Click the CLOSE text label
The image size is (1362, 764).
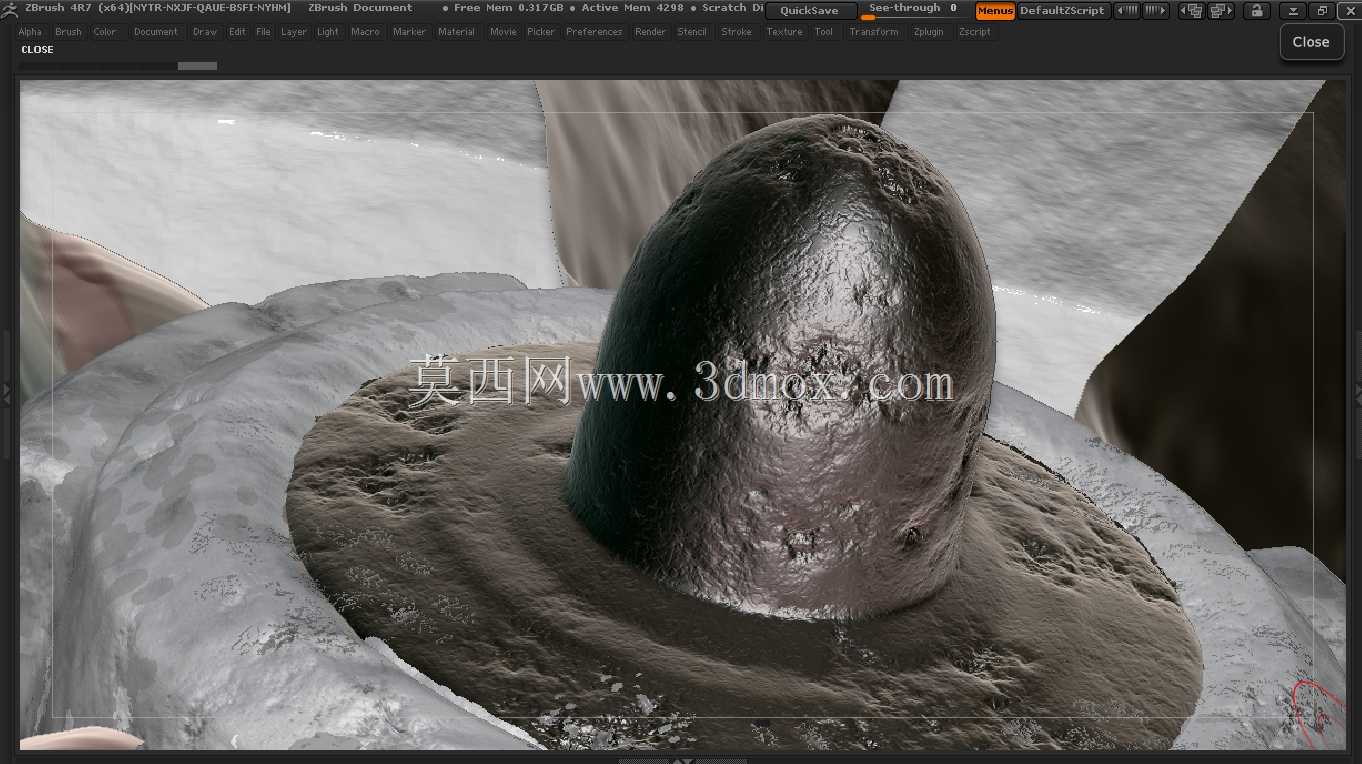click(x=38, y=50)
